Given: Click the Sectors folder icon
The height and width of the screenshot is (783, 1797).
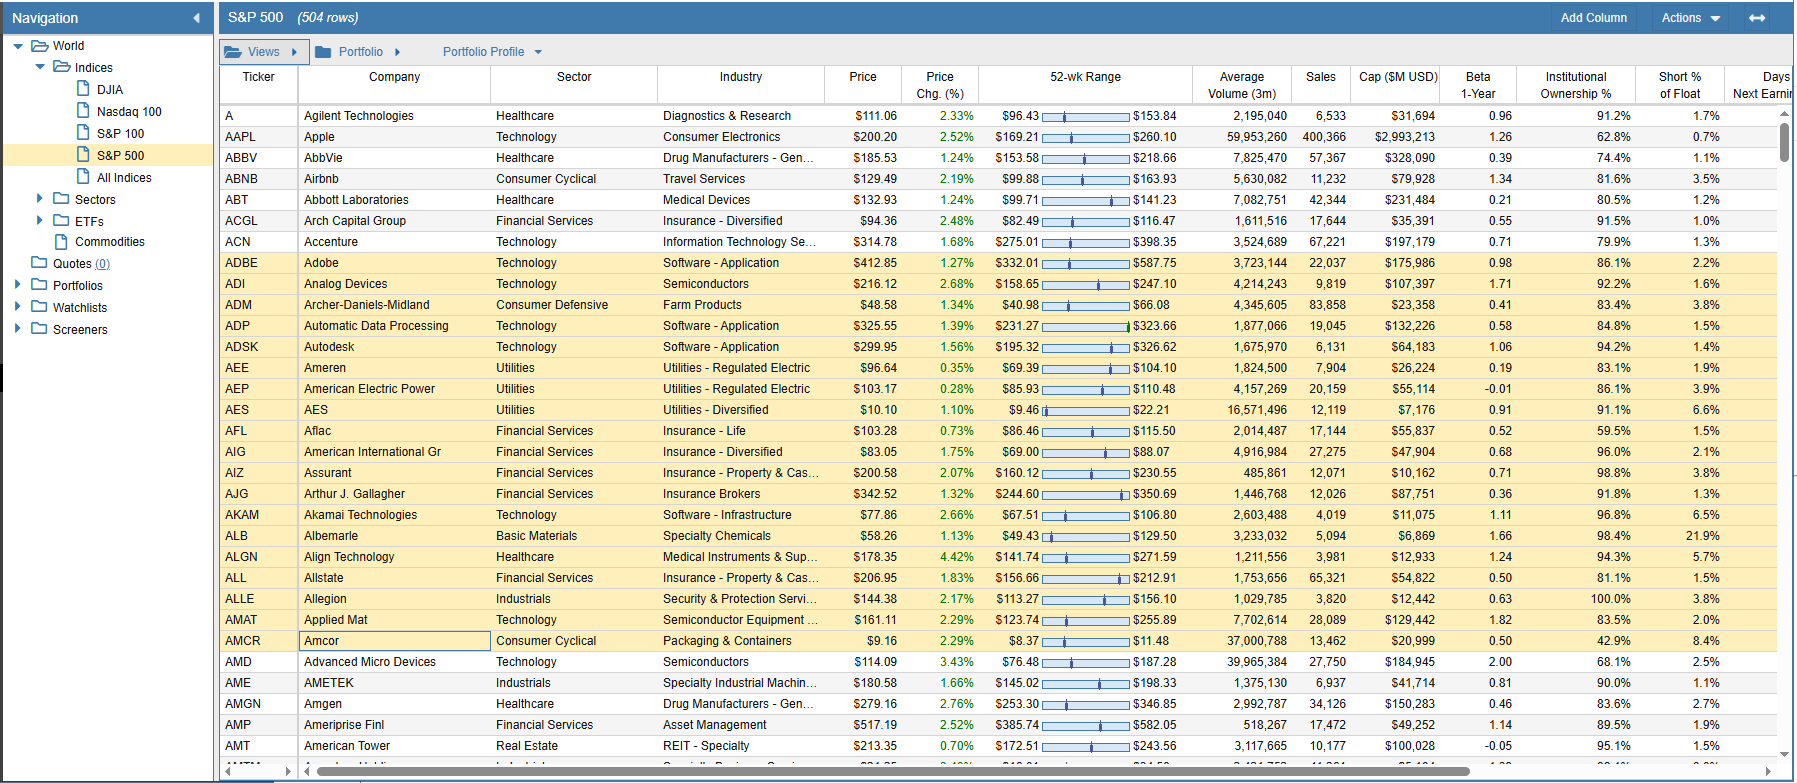Looking at the screenshot, I should click(62, 199).
